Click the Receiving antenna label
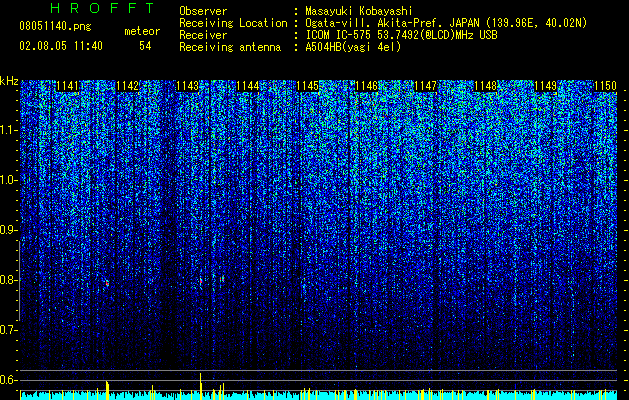This screenshot has height=400, width=629. (x=230, y=47)
